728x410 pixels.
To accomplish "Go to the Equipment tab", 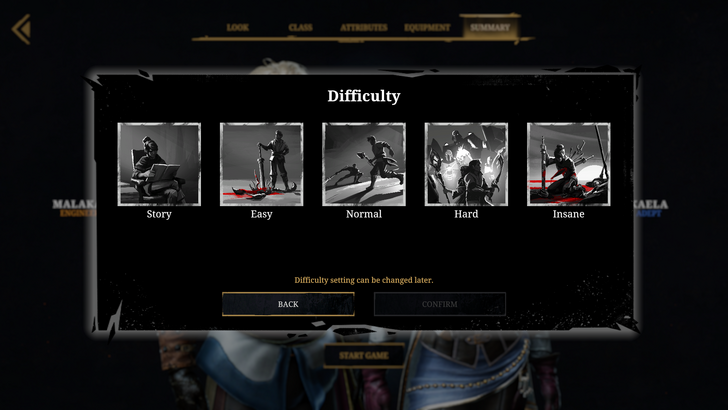I will [427, 27].
